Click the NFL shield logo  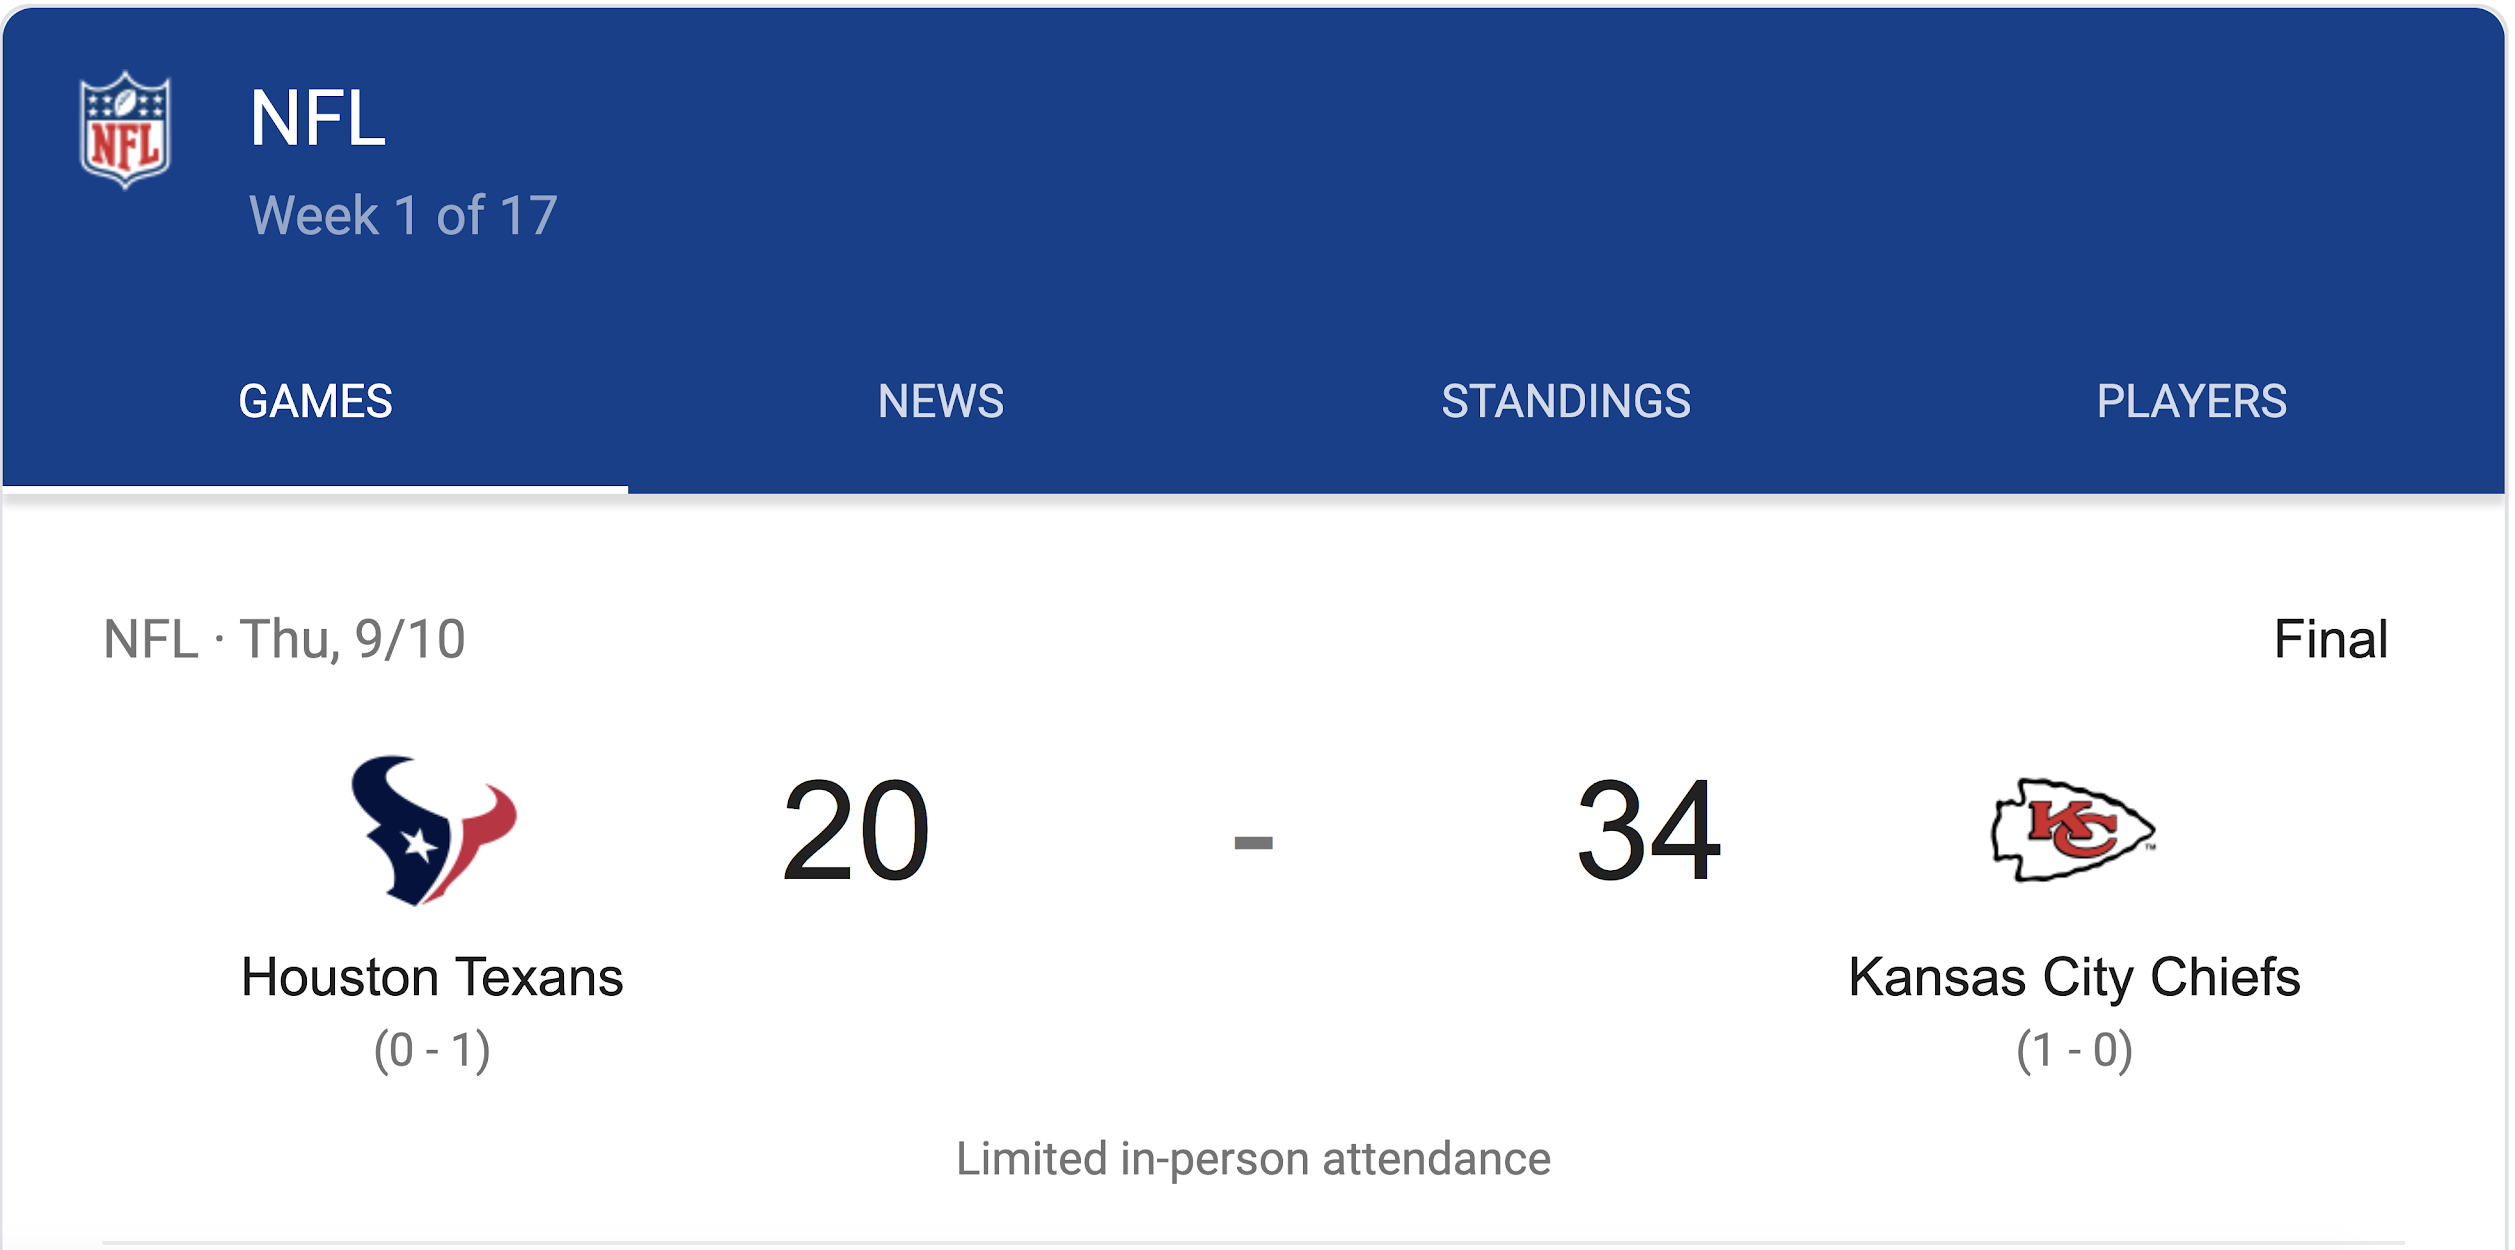pos(125,130)
